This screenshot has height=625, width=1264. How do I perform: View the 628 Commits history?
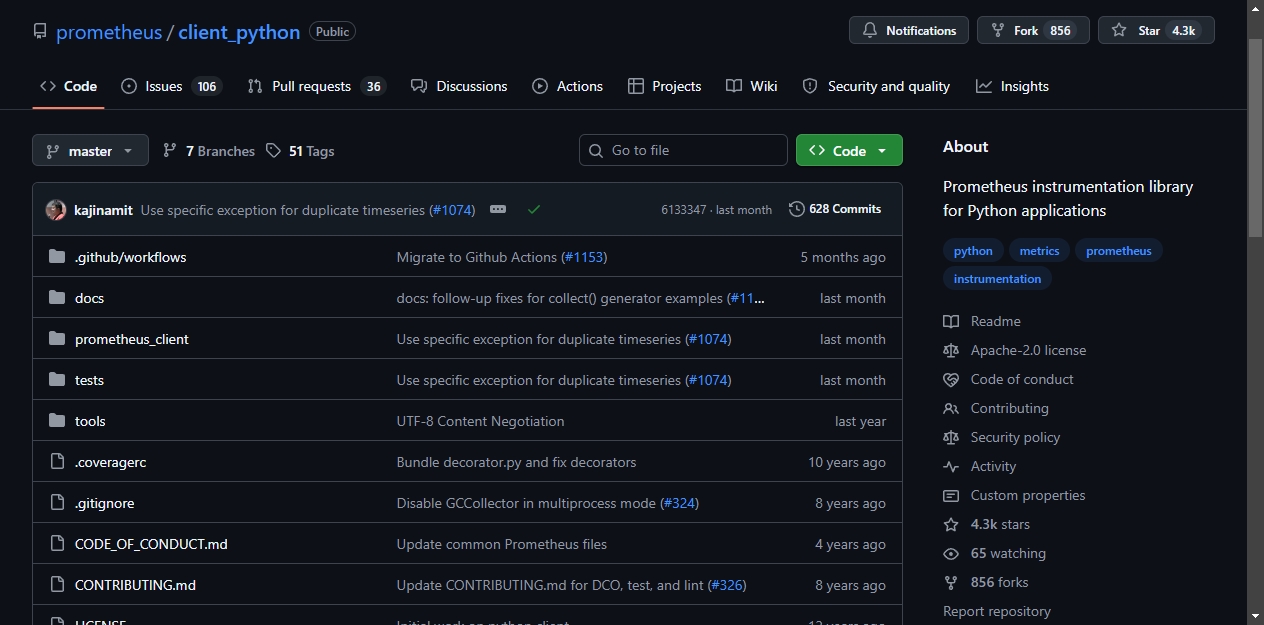tap(835, 209)
